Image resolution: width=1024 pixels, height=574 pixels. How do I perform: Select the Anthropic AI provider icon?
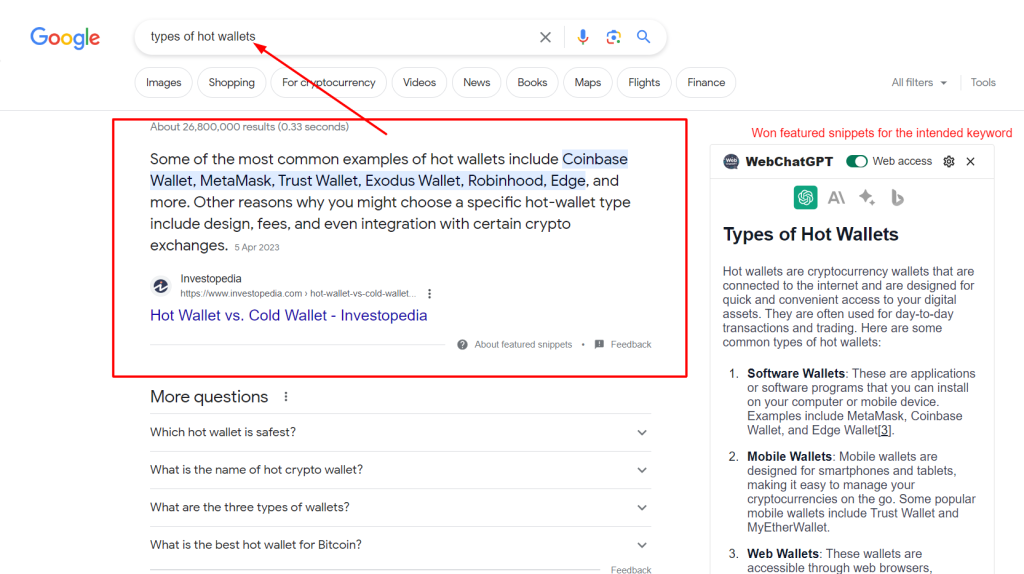tap(837, 197)
